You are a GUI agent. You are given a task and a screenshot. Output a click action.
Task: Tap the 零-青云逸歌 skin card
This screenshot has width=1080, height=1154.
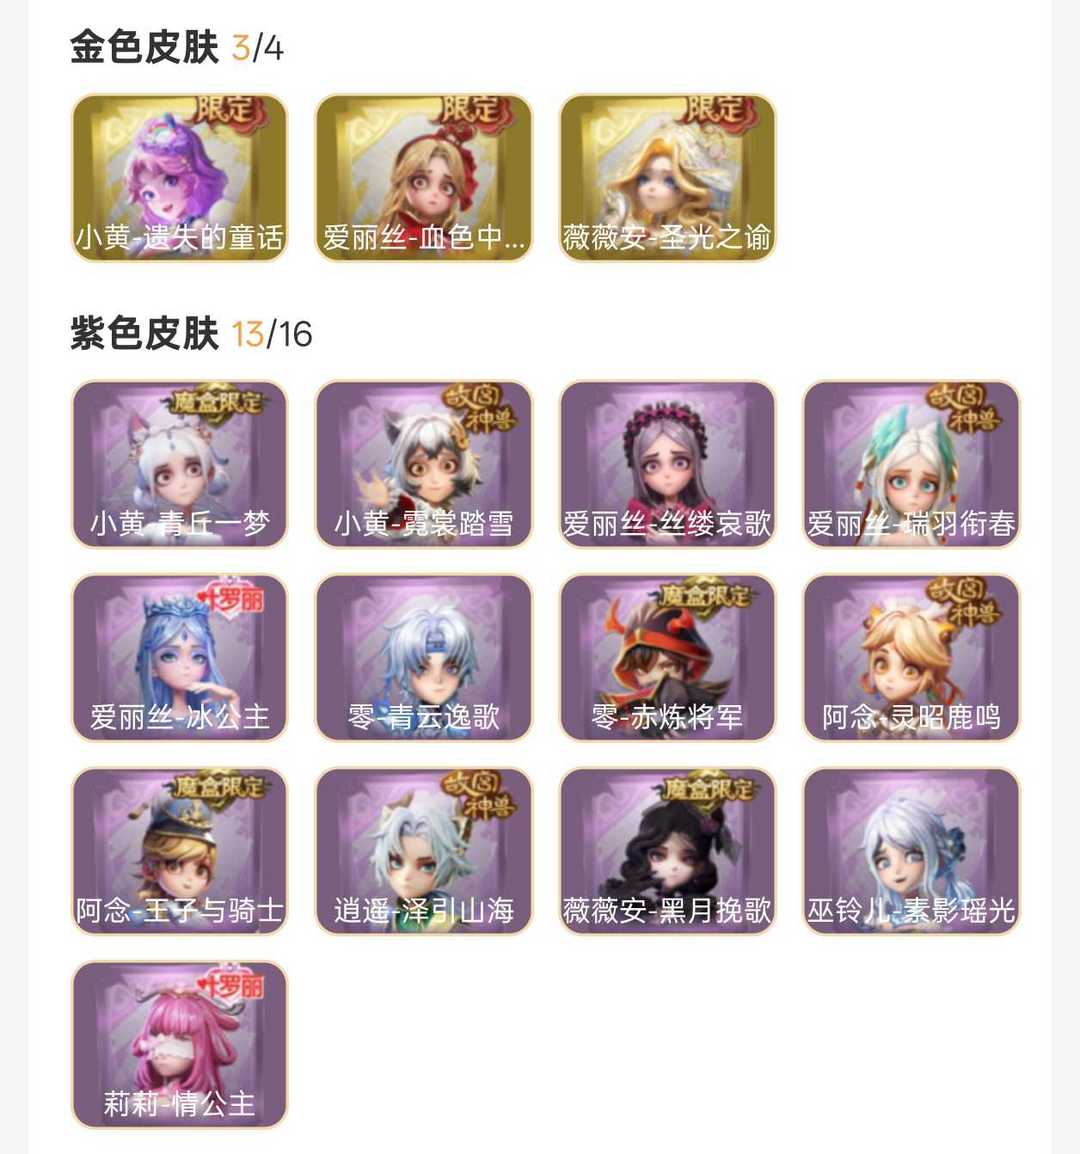coord(423,657)
